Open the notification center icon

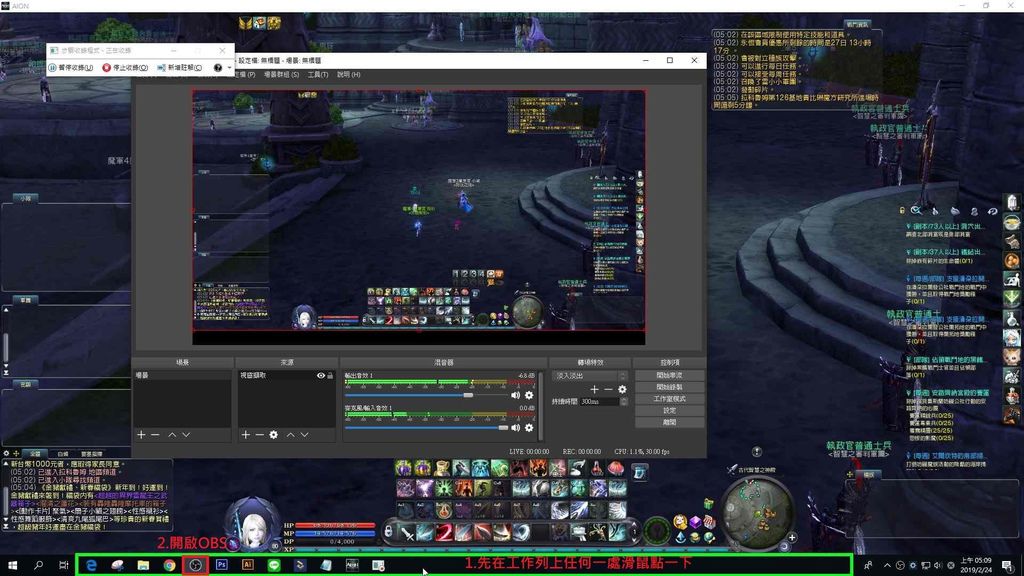(1008, 566)
